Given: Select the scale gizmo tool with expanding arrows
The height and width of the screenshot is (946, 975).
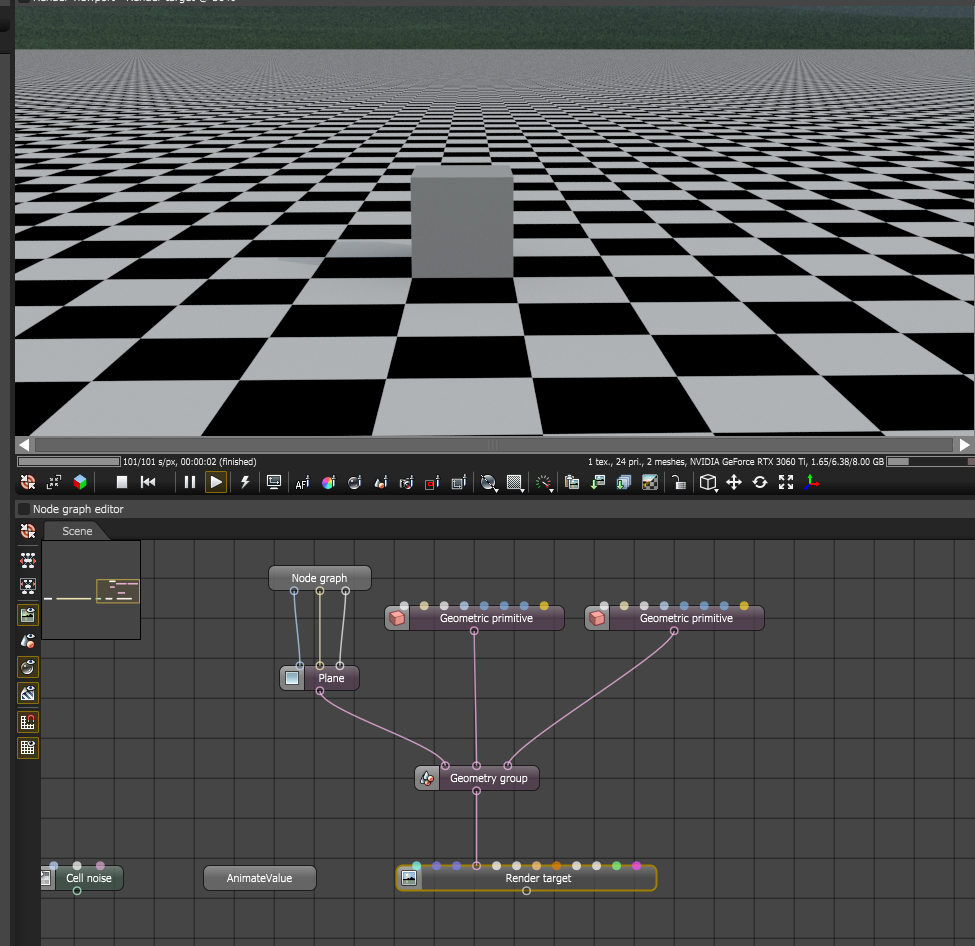Looking at the screenshot, I should 786,482.
